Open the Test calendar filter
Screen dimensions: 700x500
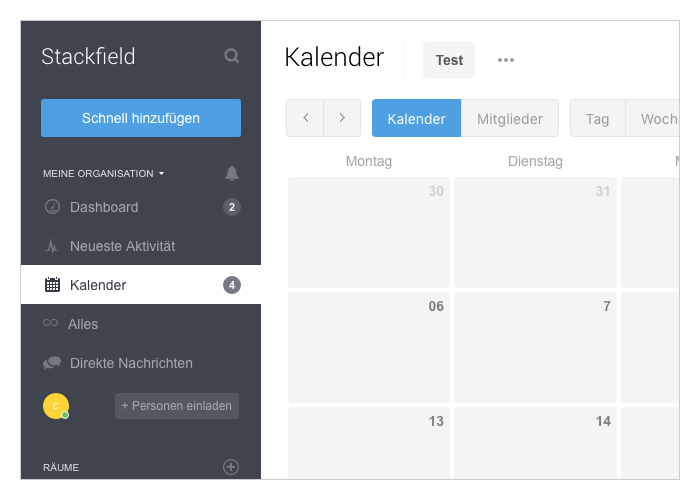pyautogui.click(x=449, y=60)
